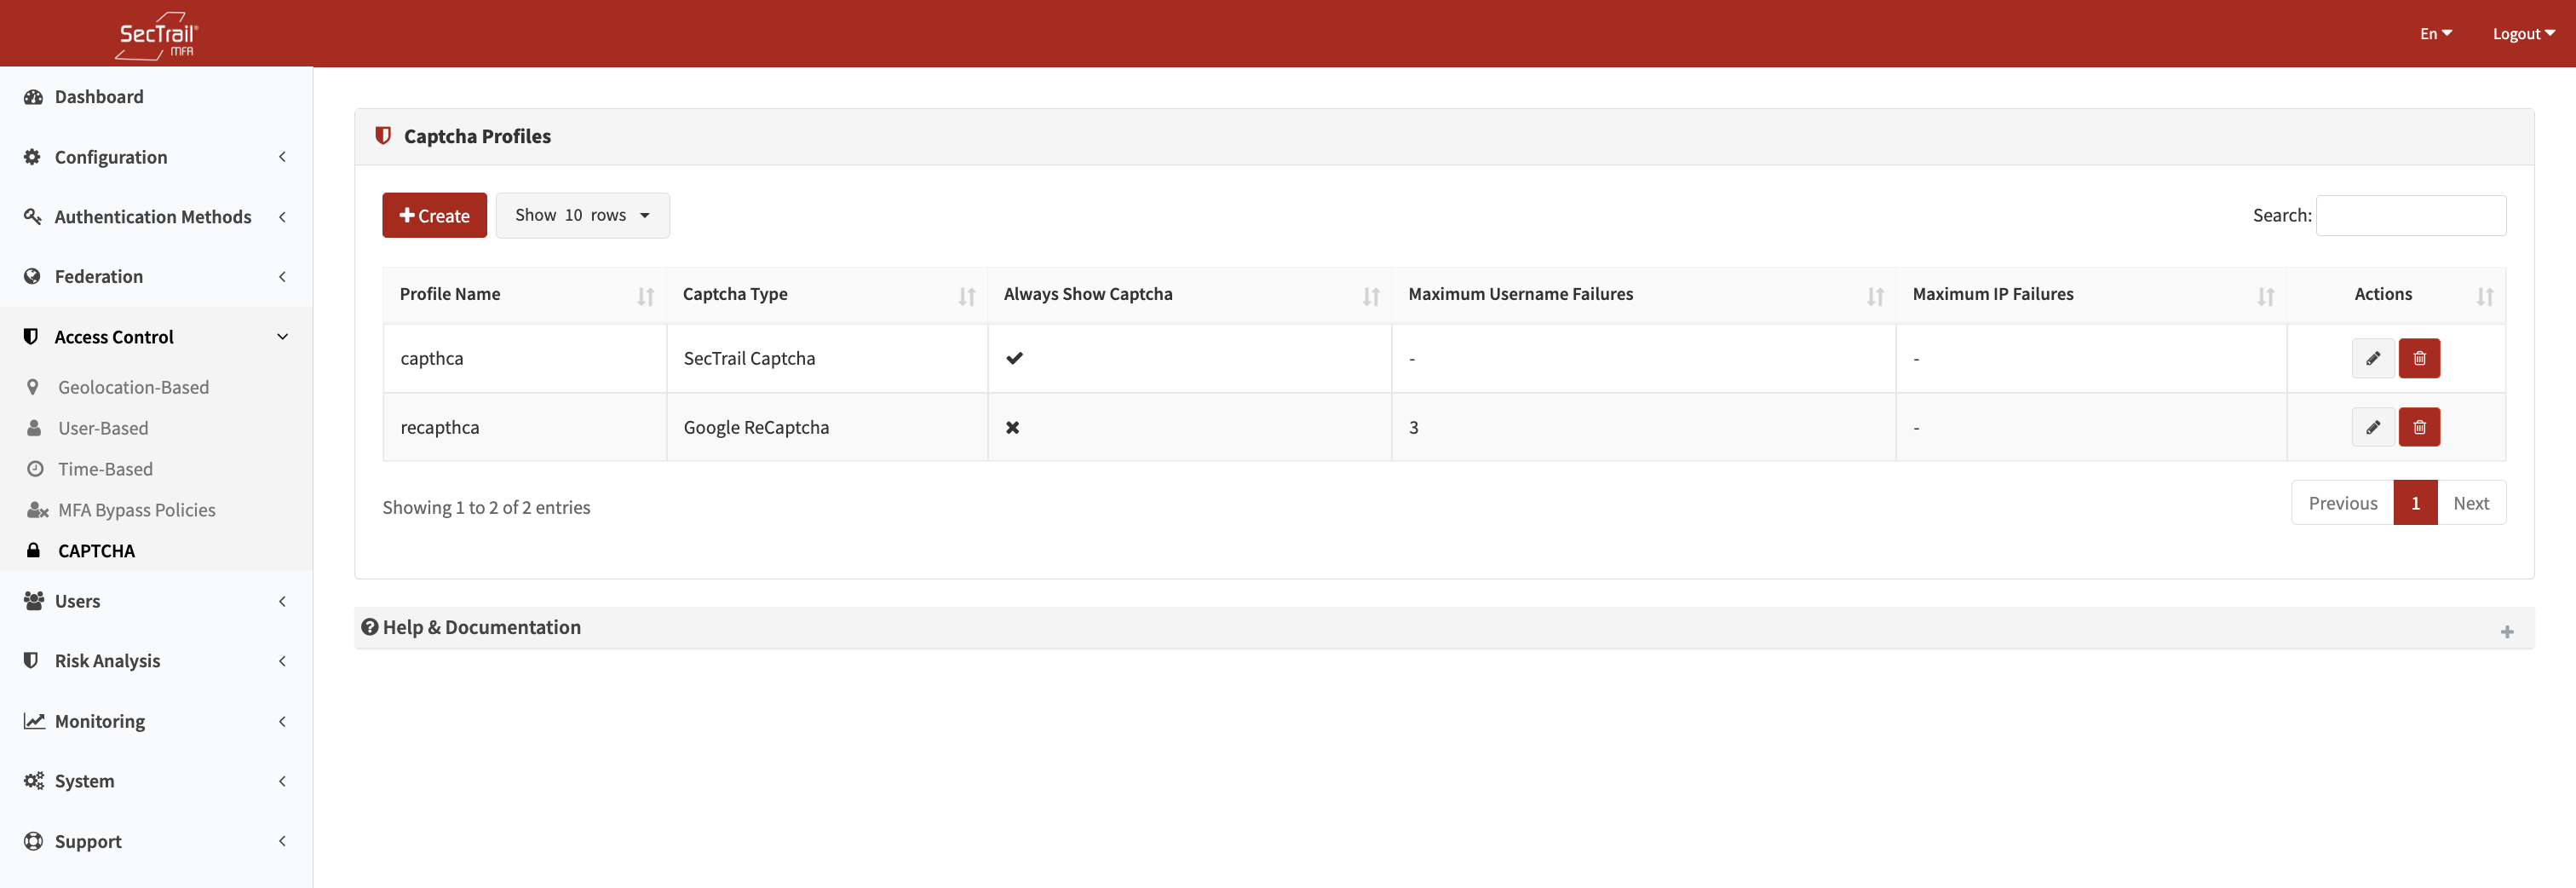Click the Next pagination button
The width and height of the screenshot is (2576, 888).
click(2470, 503)
